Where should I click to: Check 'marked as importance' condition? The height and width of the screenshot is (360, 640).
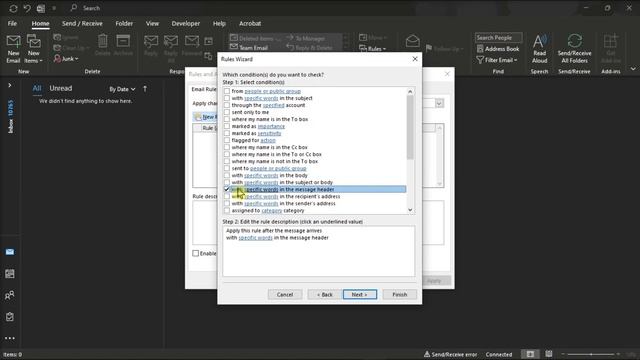(227, 126)
